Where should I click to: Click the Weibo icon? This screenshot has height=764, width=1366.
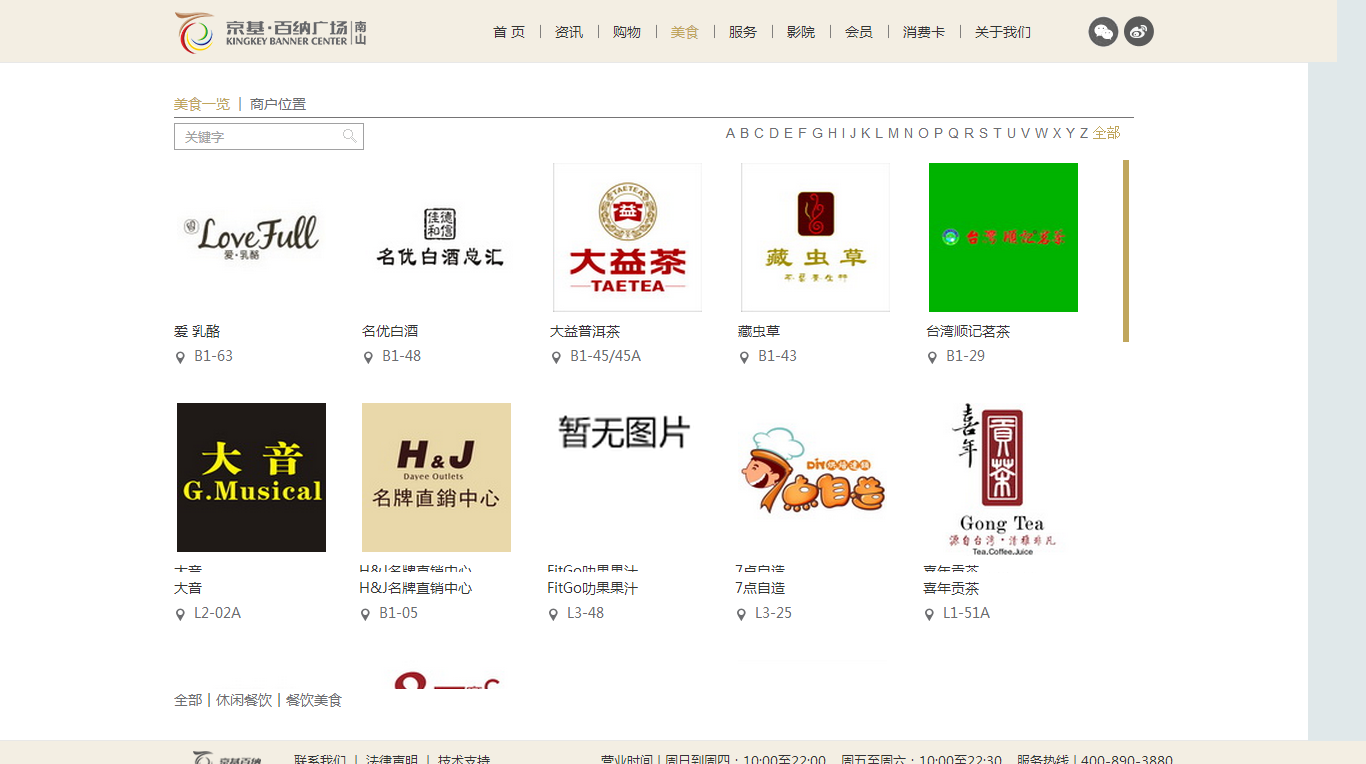coord(1139,31)
